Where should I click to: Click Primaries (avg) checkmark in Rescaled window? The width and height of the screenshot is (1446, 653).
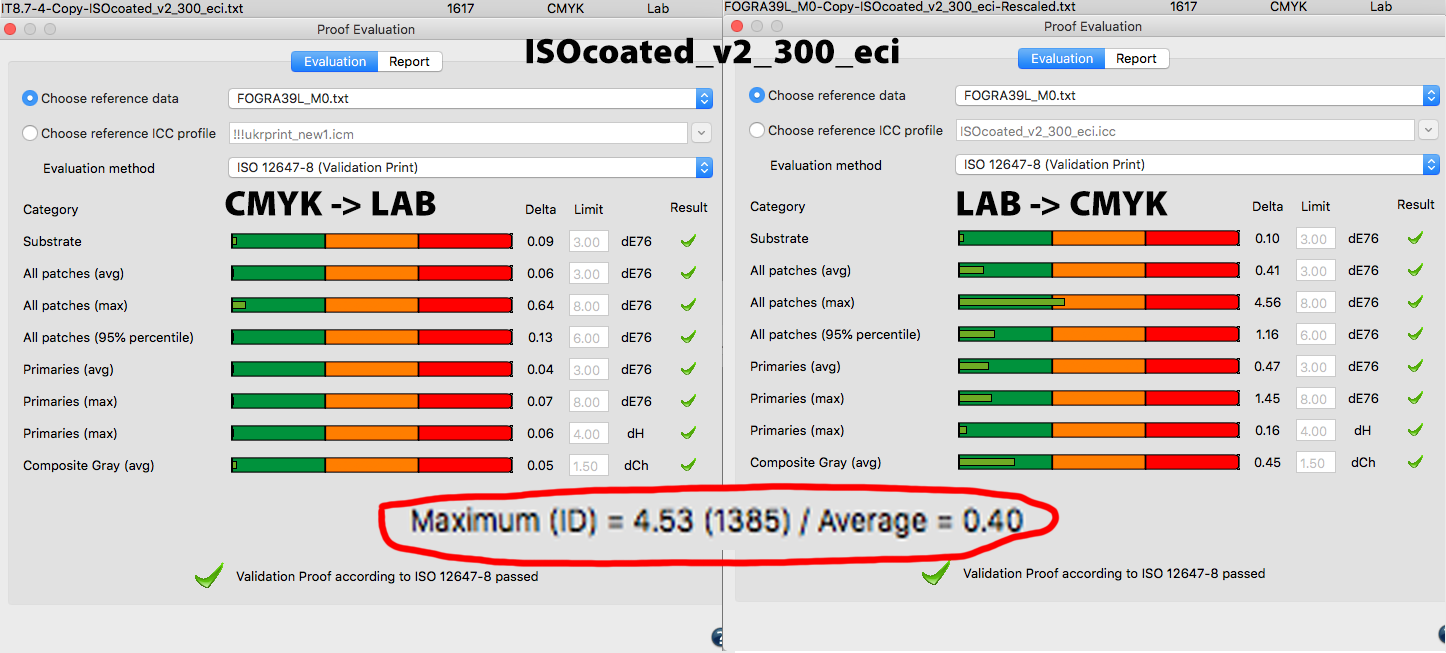(1415, 366)
